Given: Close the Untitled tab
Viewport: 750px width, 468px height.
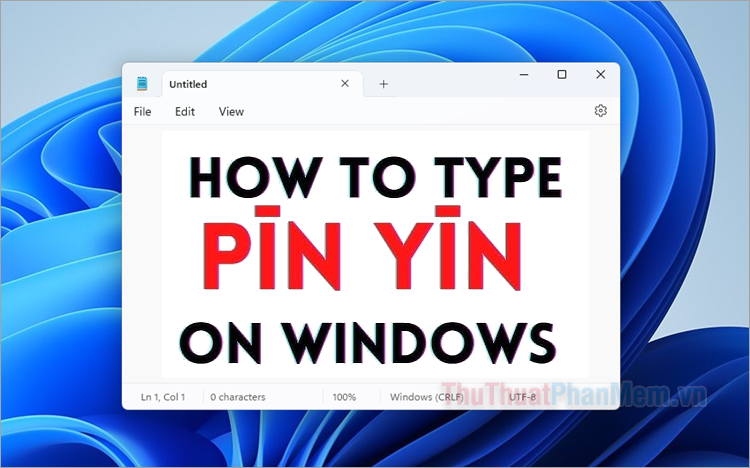Looking at the screenshot, I should 345,84.
